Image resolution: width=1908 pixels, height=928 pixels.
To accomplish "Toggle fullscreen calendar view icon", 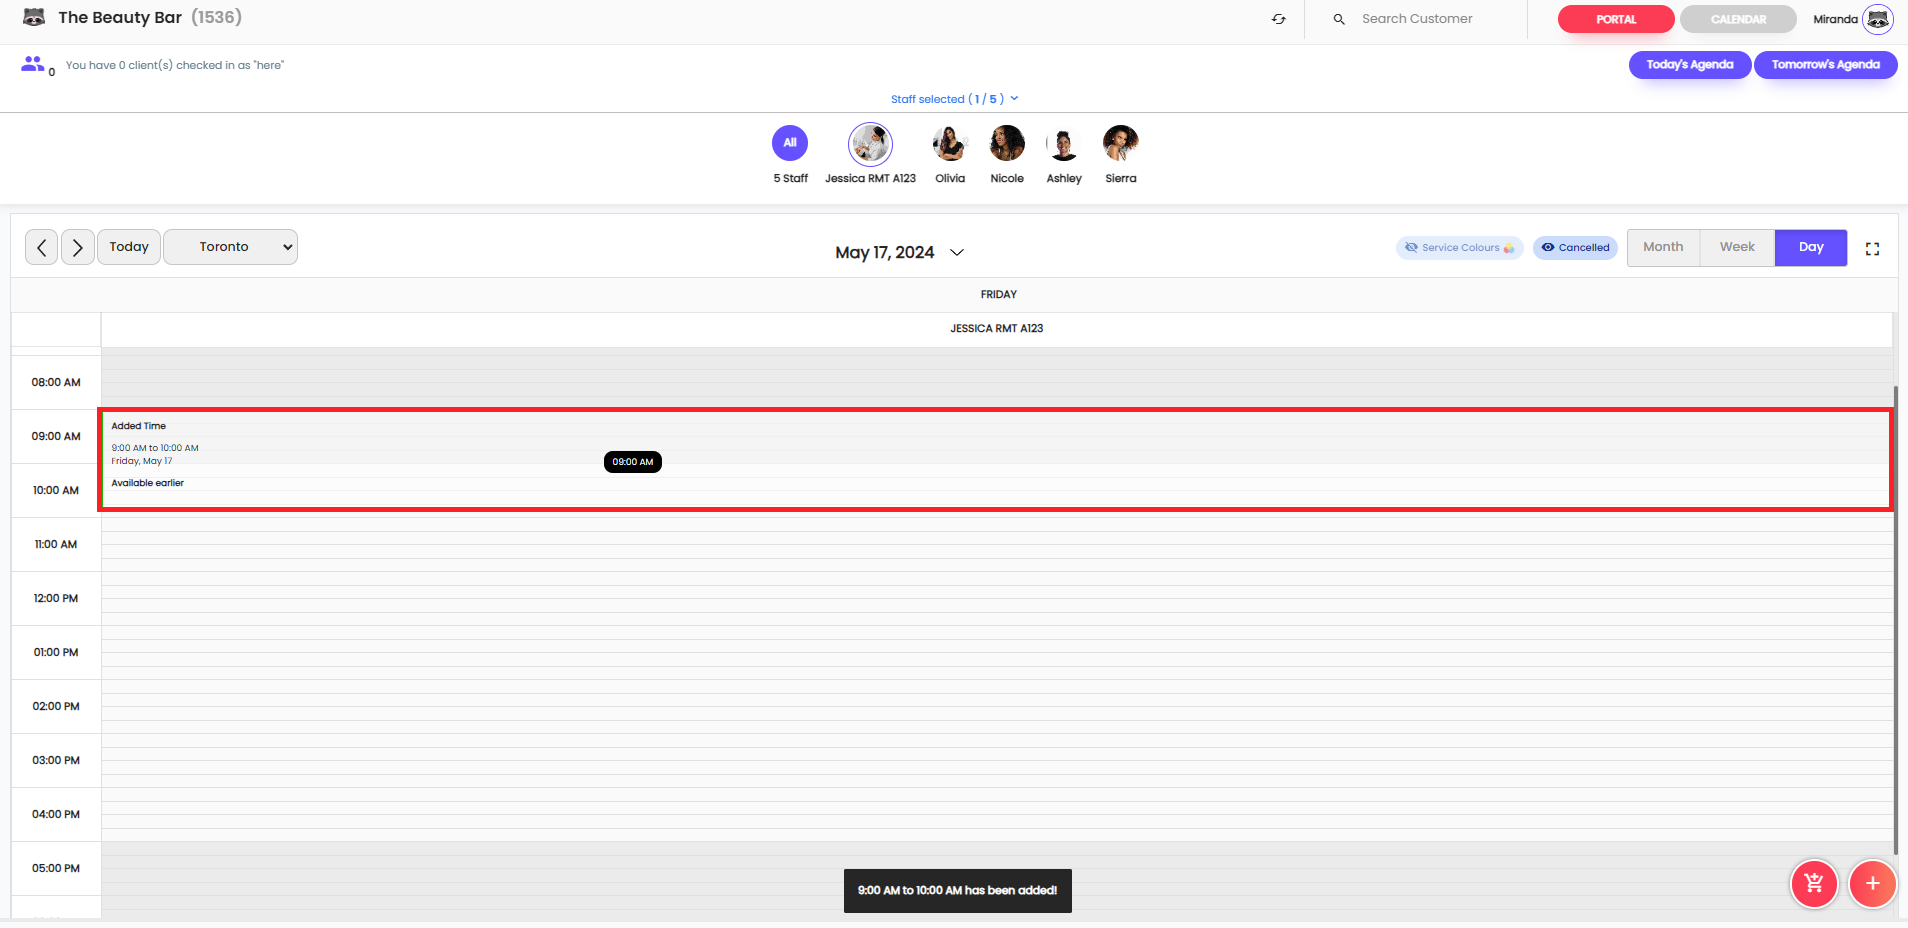I will [x=1872, y=249].
